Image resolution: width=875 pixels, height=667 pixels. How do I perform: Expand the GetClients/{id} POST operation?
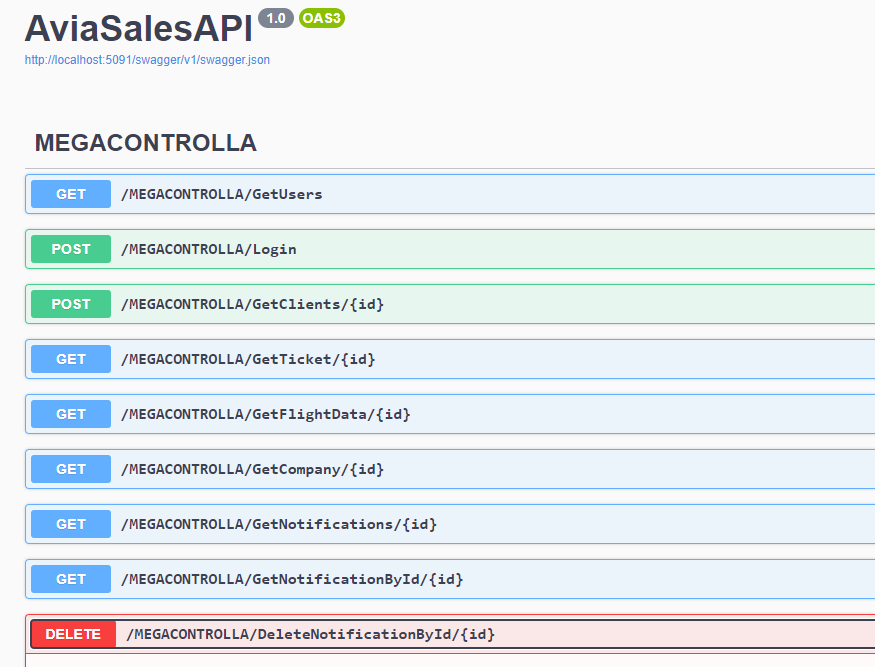pos(450,304)
